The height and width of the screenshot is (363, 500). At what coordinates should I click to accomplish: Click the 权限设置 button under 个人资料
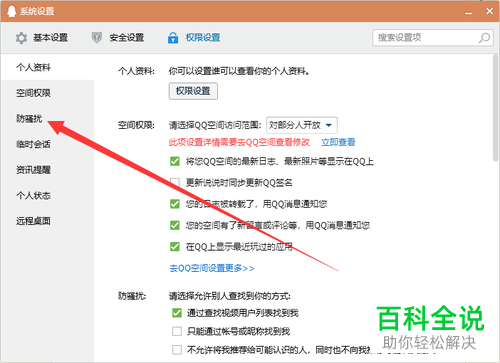[193, 91]
